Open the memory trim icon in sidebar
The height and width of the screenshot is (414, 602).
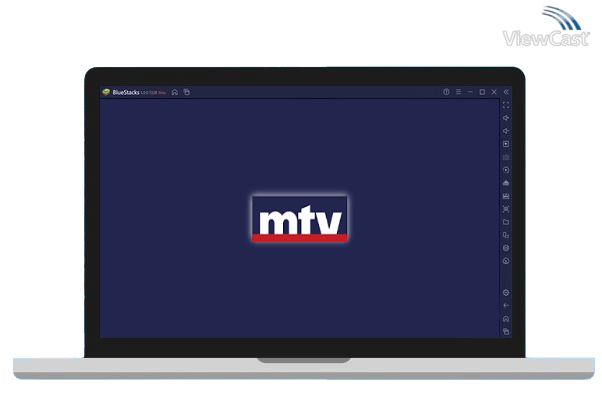click(506, 196)
